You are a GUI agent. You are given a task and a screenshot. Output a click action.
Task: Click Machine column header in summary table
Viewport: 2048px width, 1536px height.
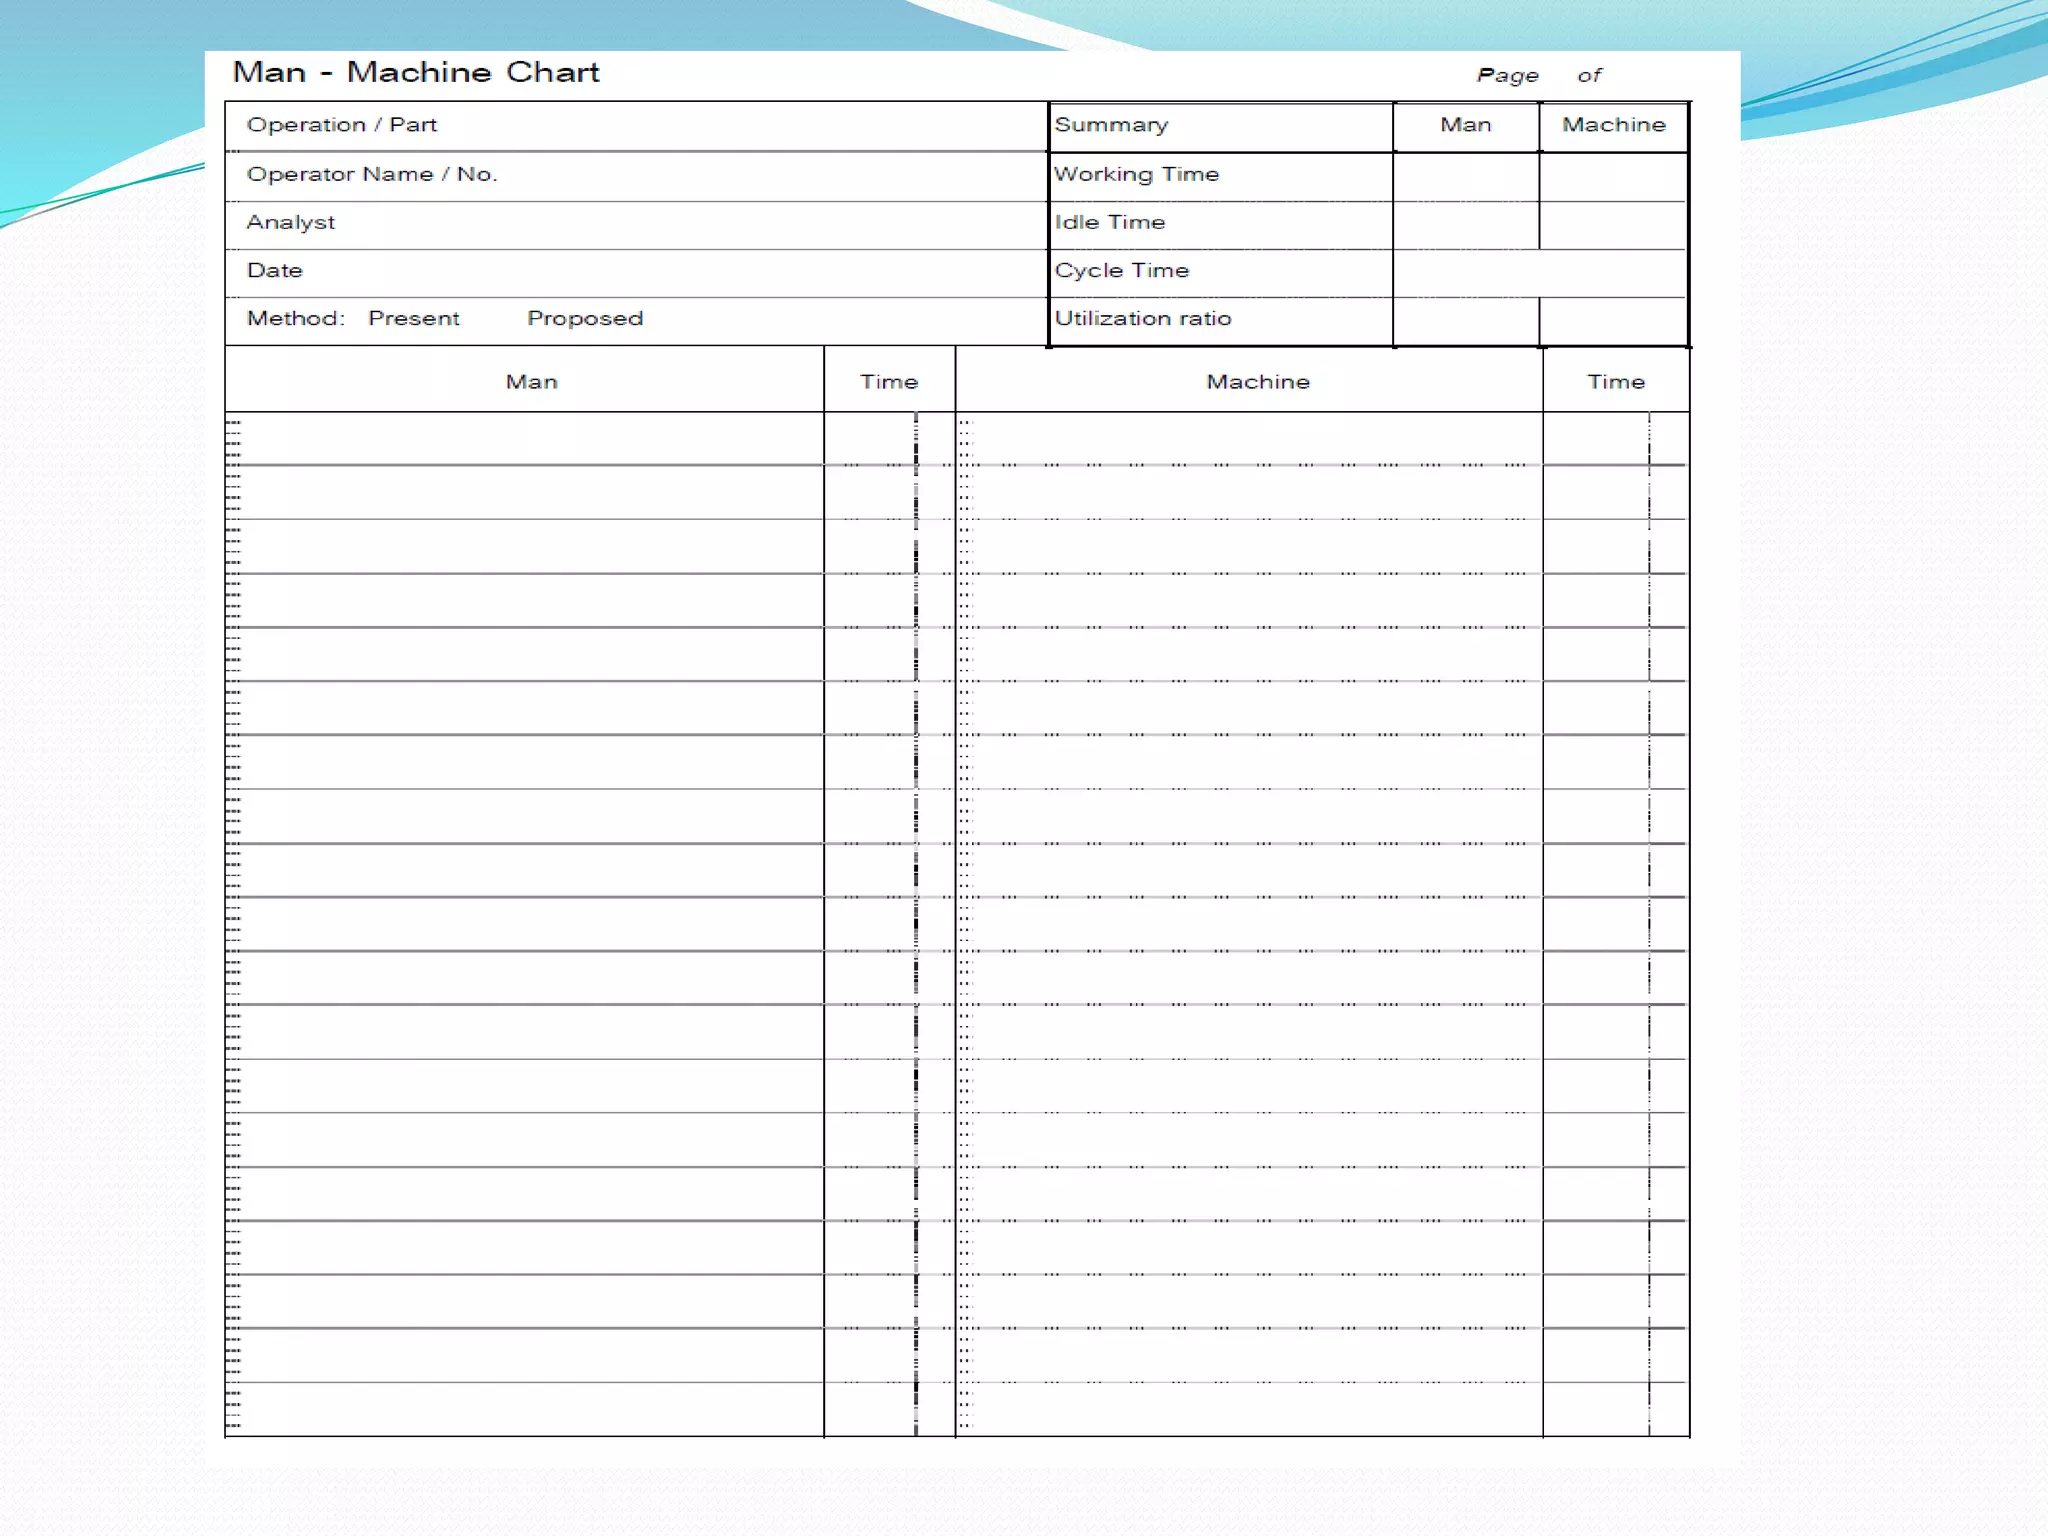point(1613,125)
